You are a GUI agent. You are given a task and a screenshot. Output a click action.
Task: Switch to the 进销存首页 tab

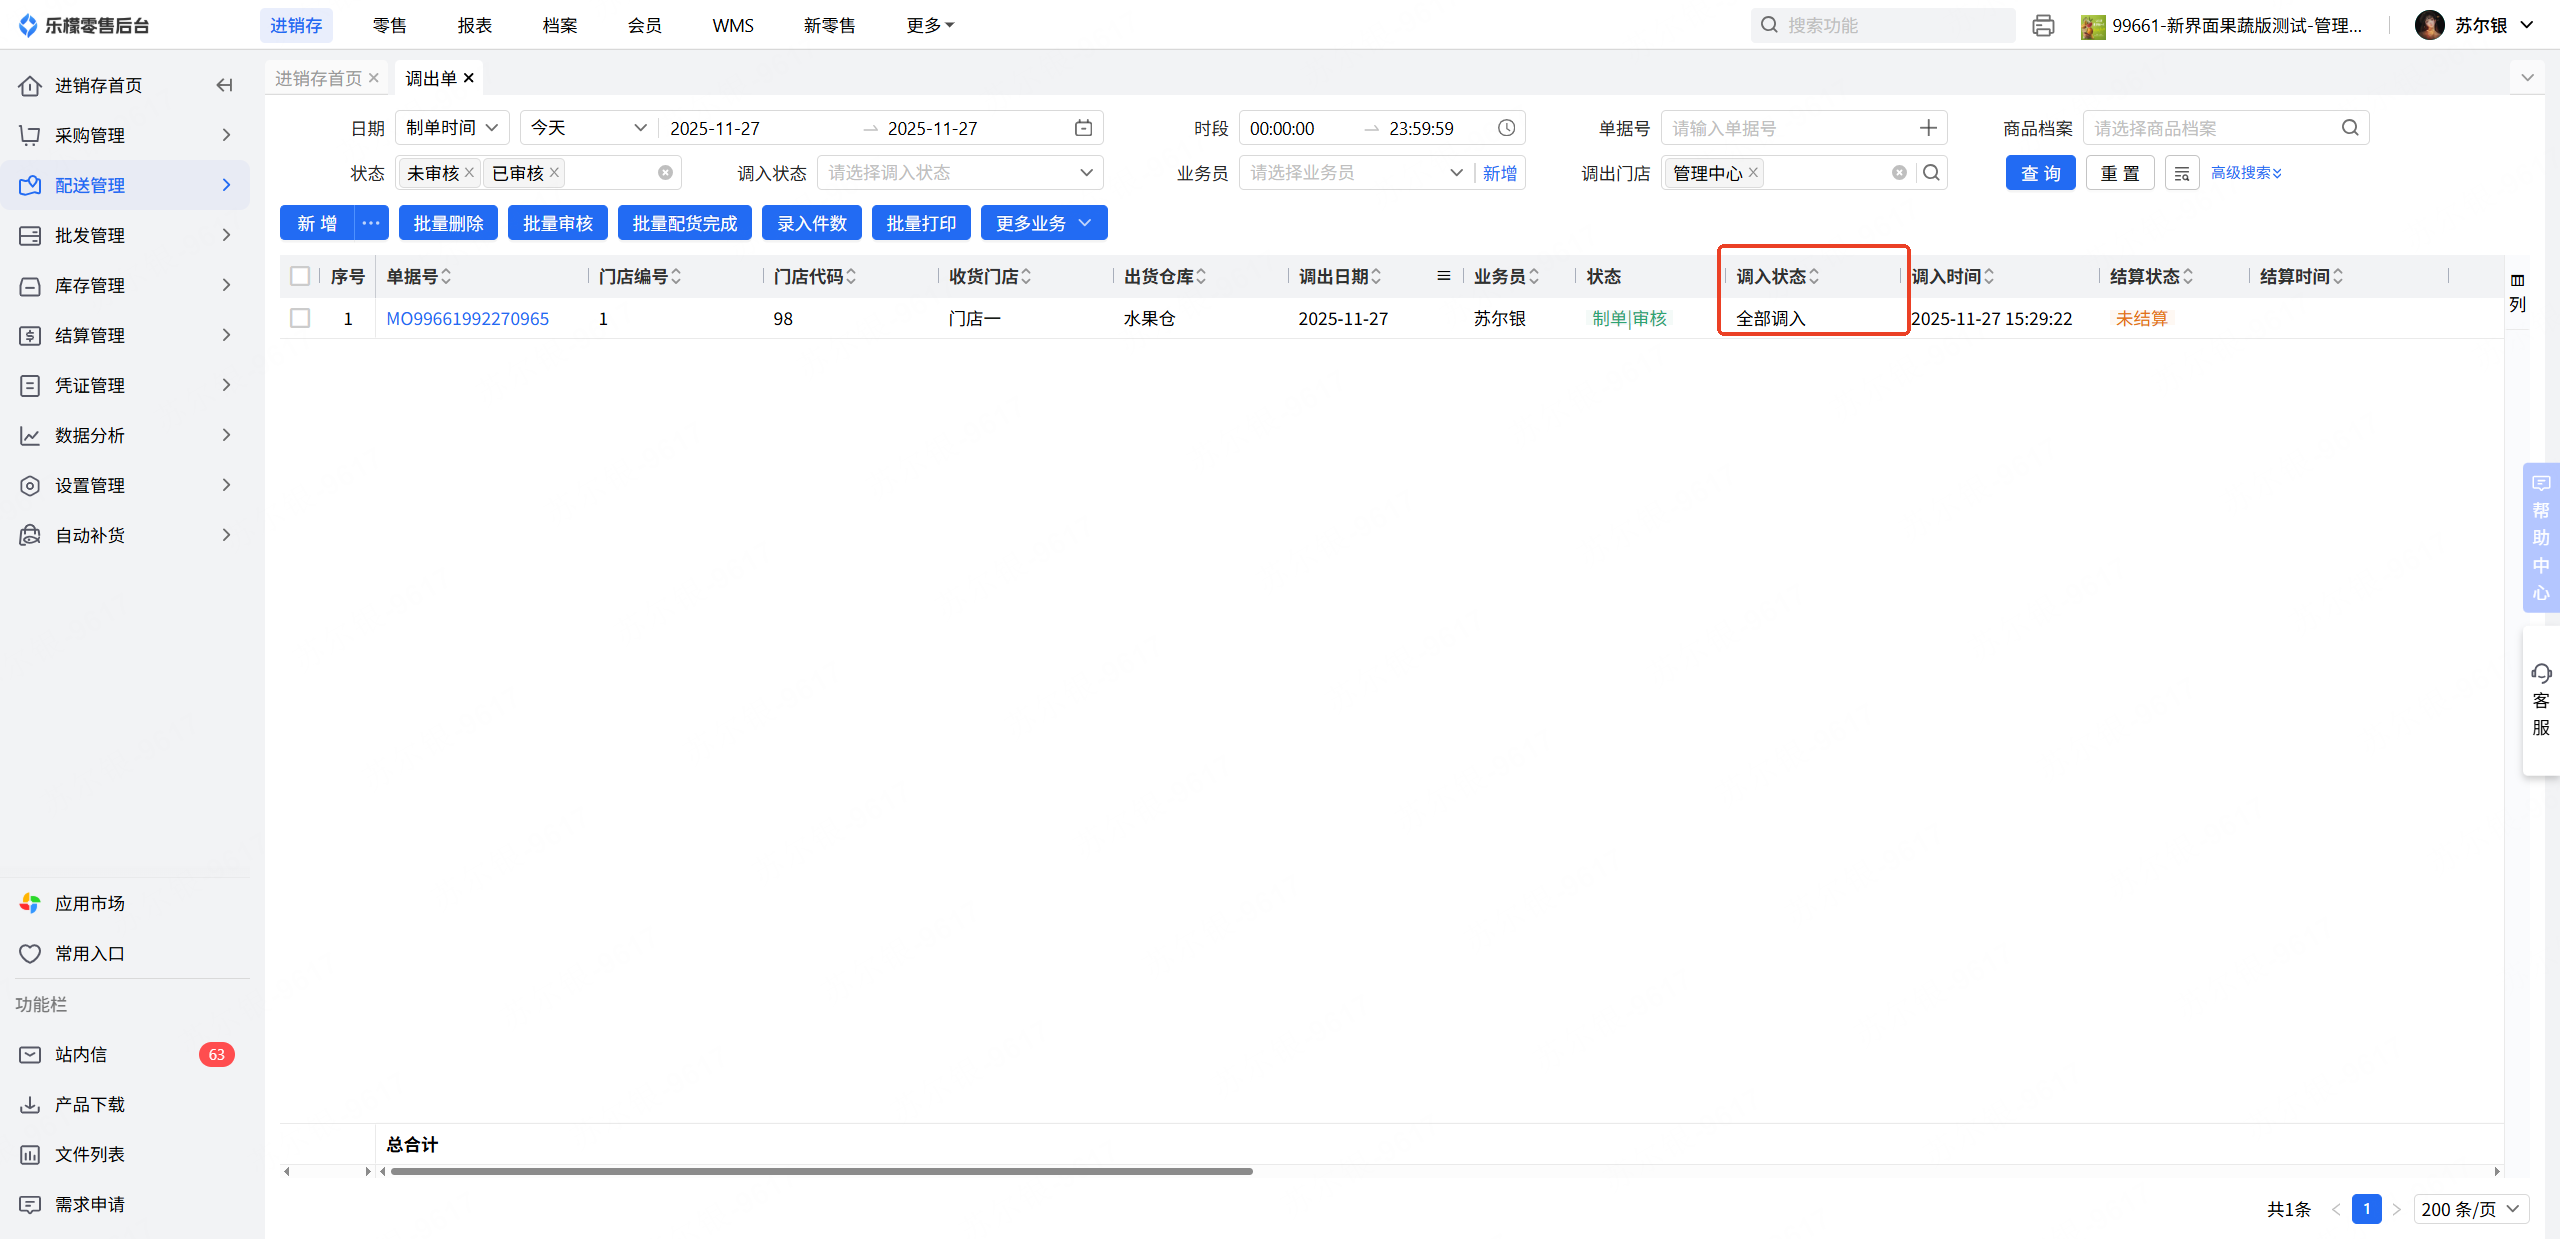pos(318,78)
